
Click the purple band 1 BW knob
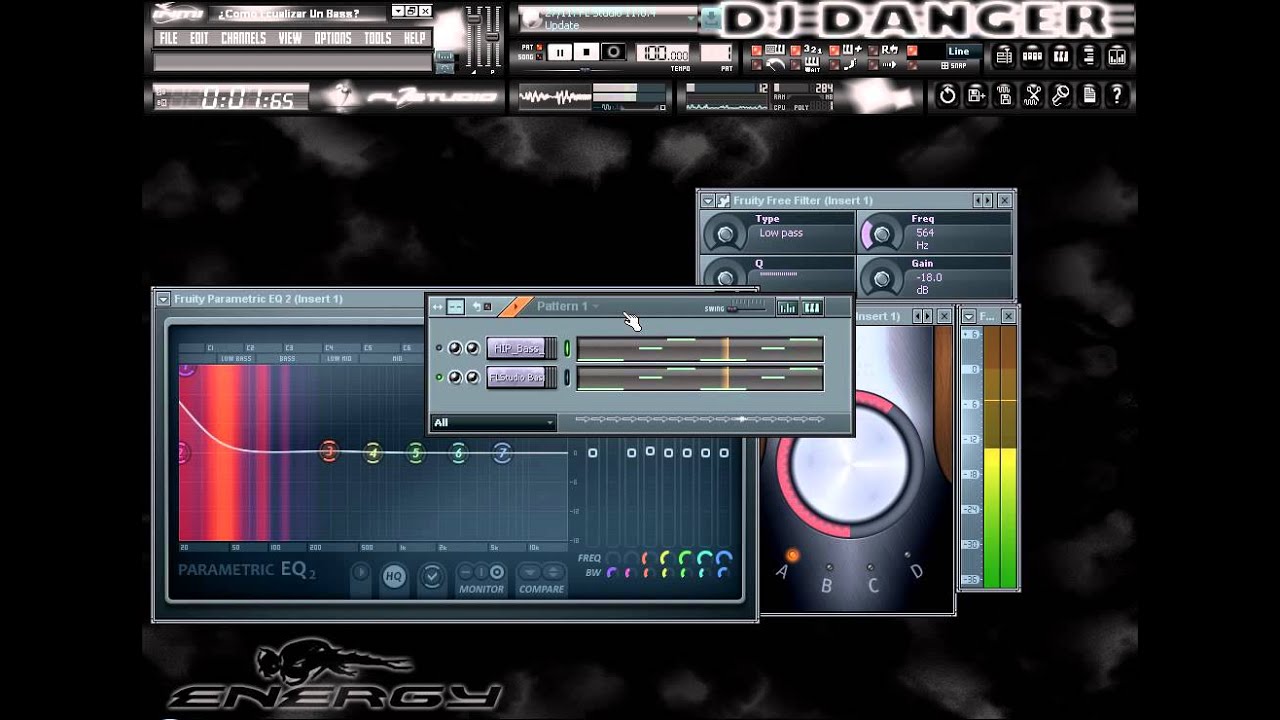611,573
